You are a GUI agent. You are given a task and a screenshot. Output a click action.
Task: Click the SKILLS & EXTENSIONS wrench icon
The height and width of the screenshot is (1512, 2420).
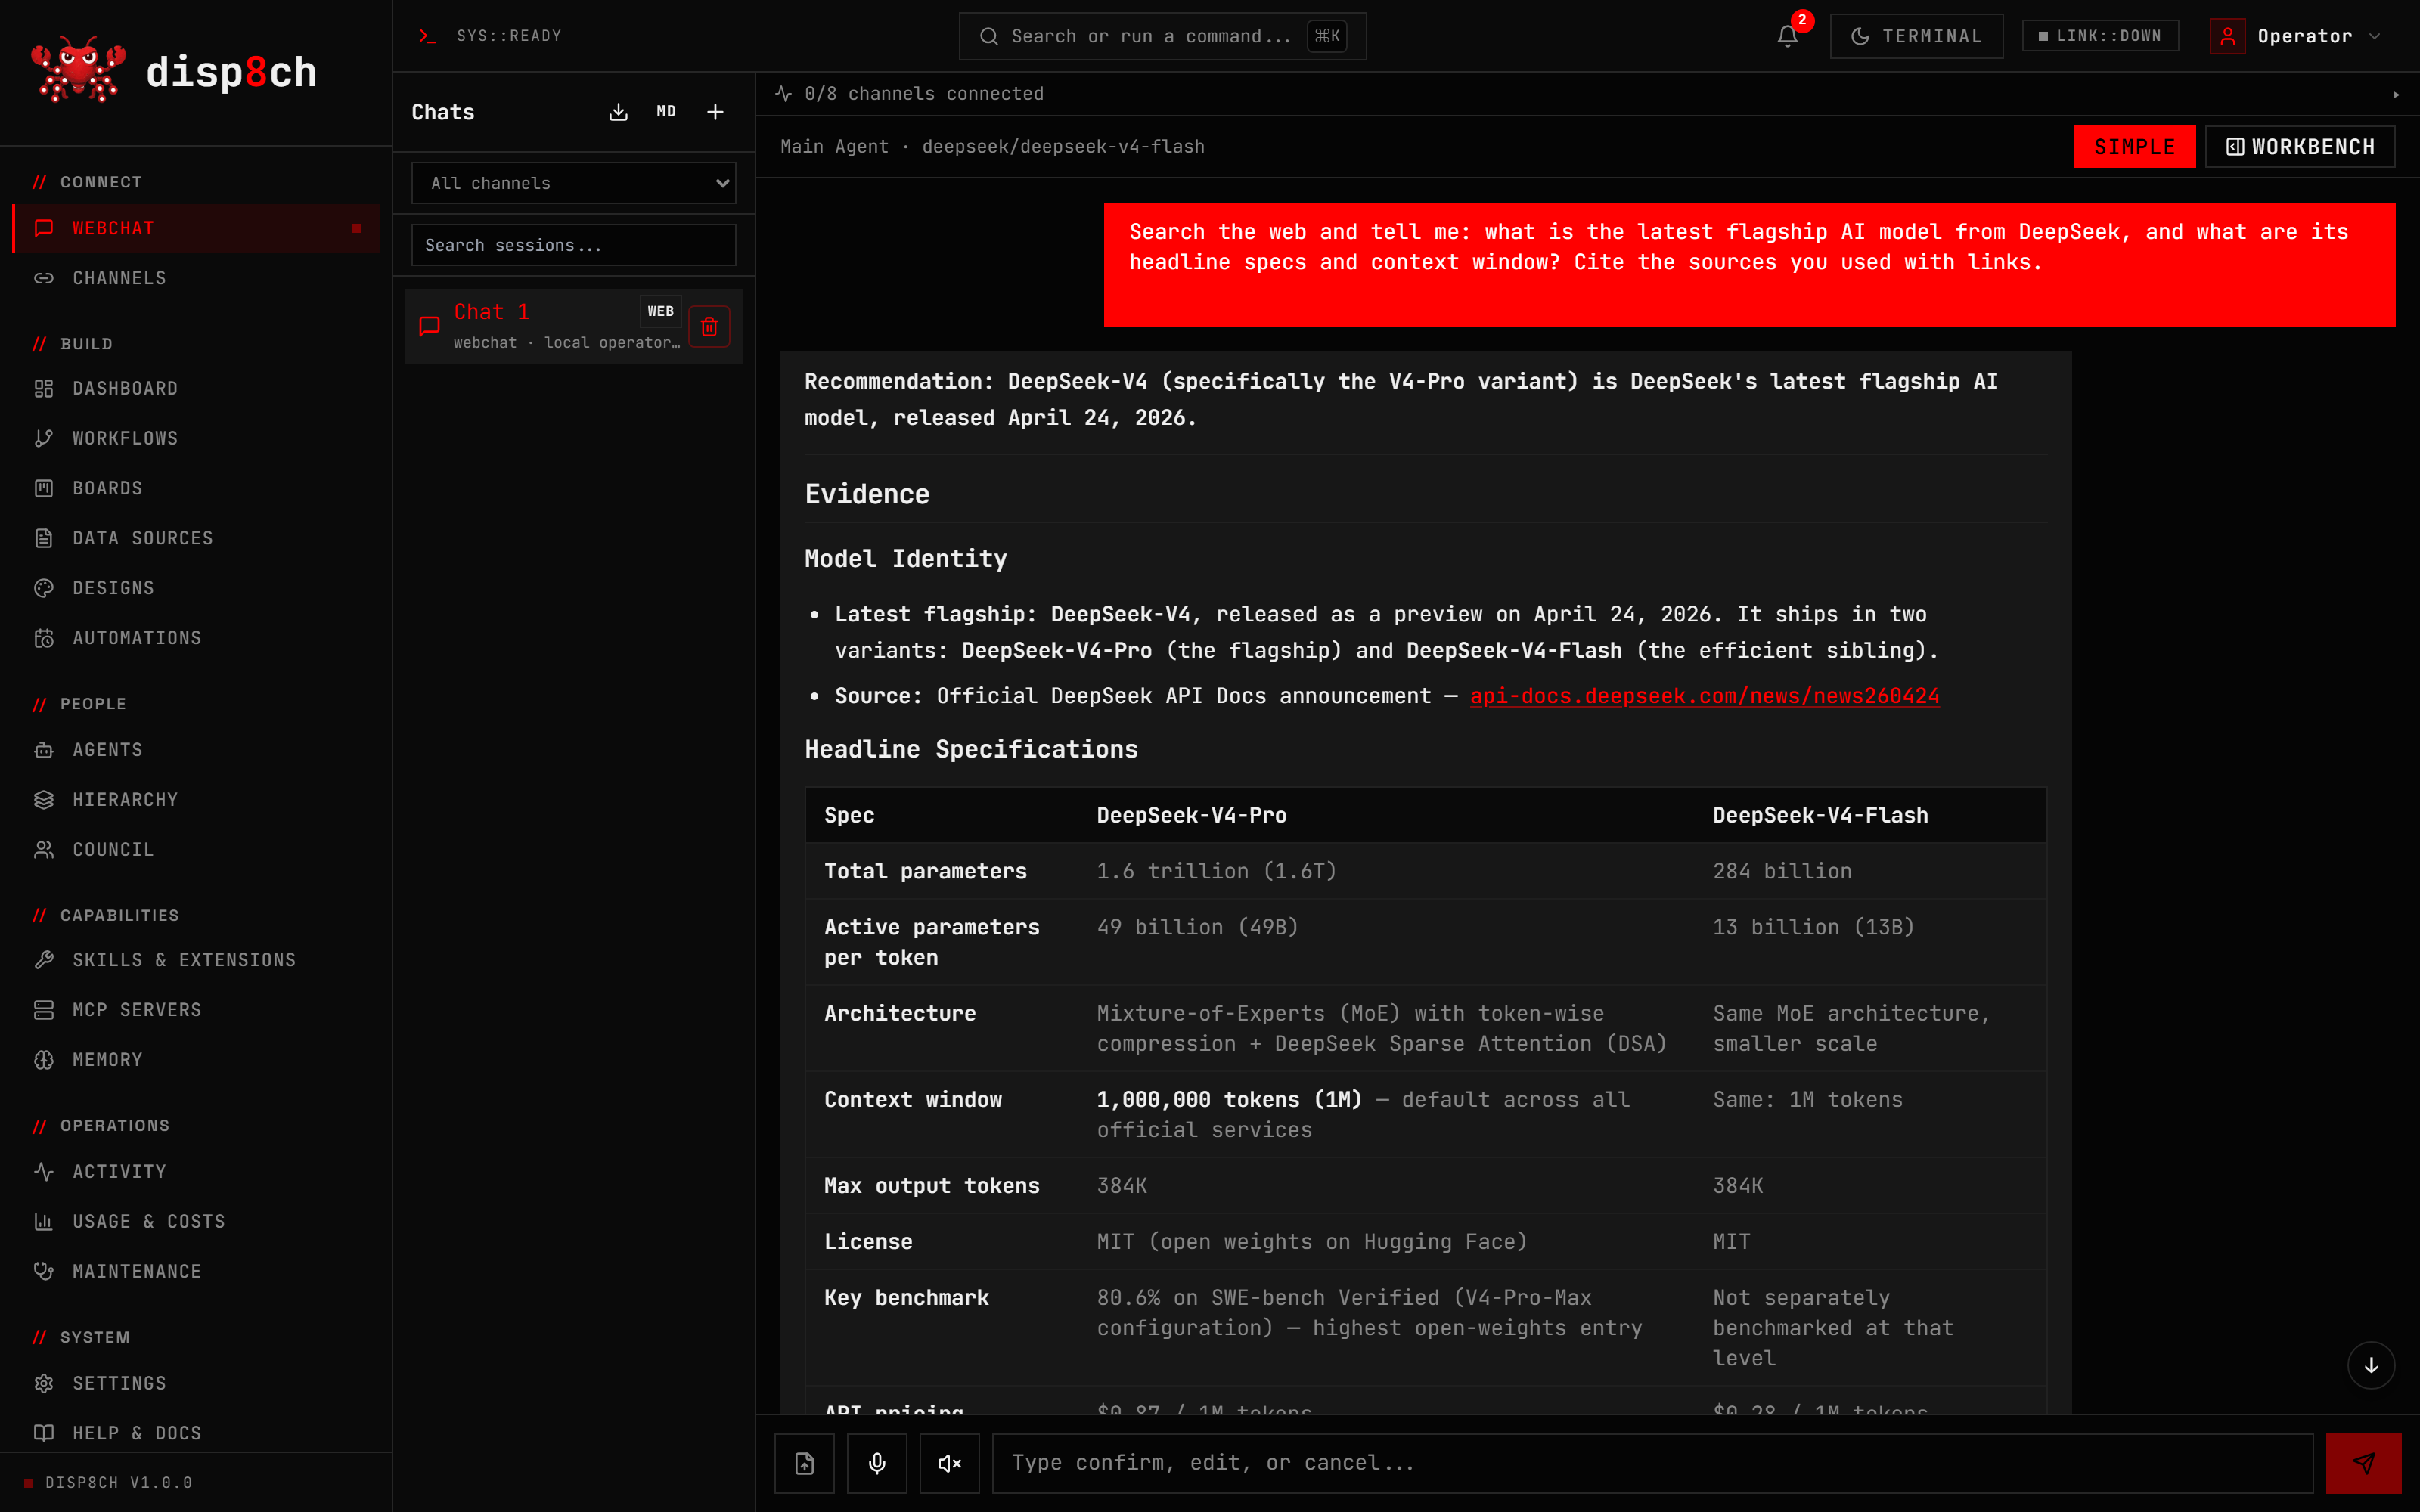[x=44, y=960]
